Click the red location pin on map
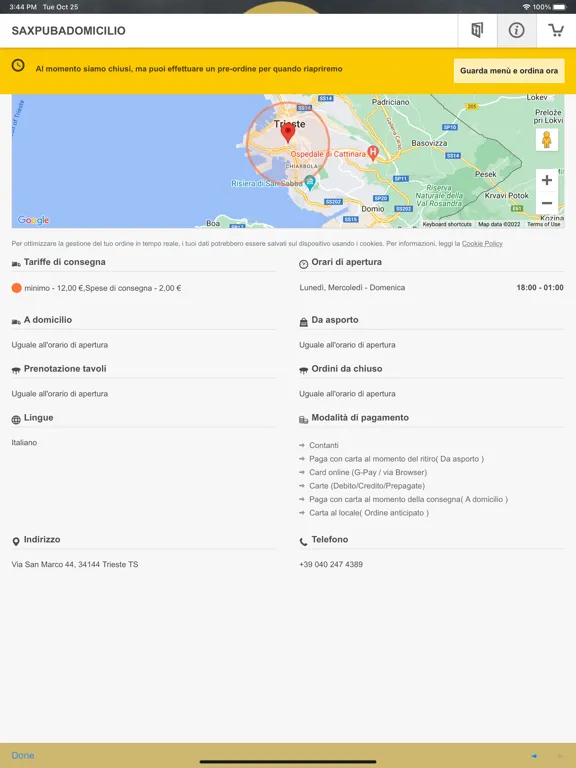The height and width of the screenshot is (768, 576). tap(288, 133)
